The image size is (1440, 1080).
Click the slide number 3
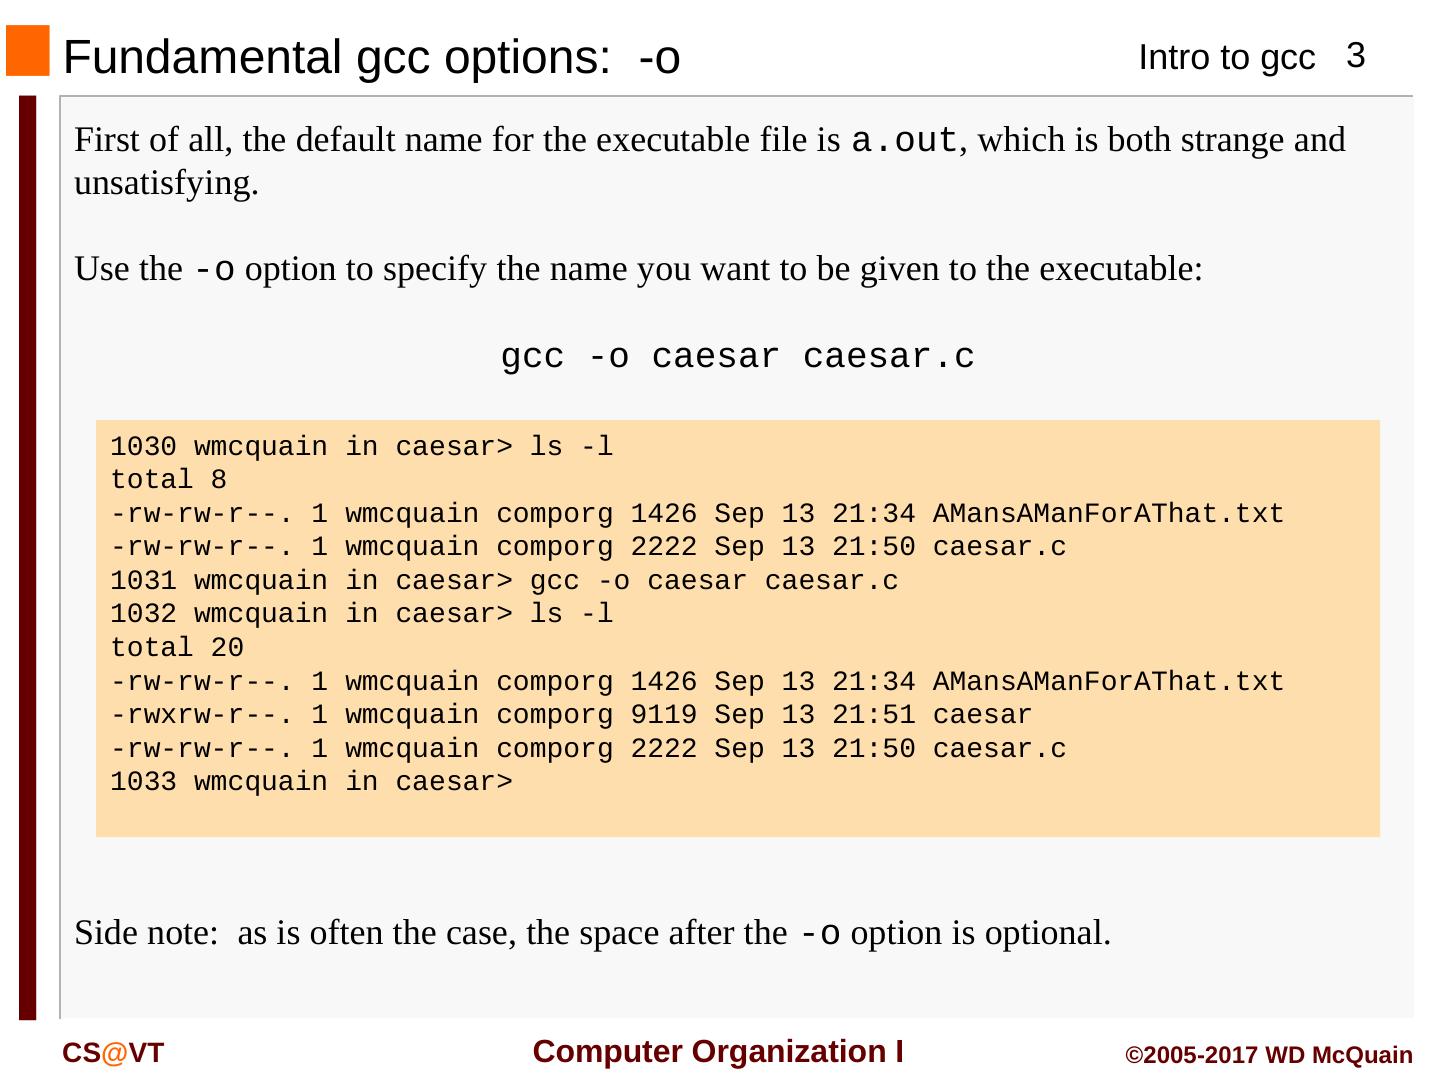(1355, 56)
